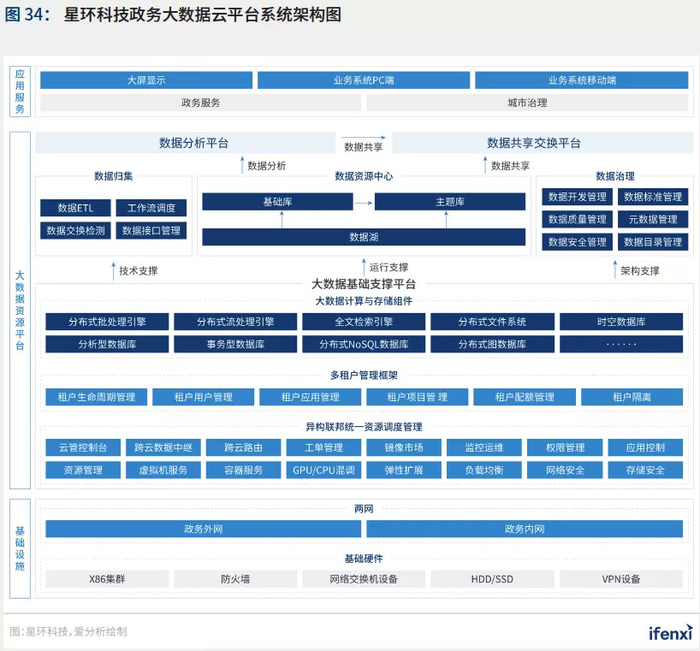This screenshot has width=700, height=651.
Task: Click the 应用控制 block
Action: pos(645,447)
